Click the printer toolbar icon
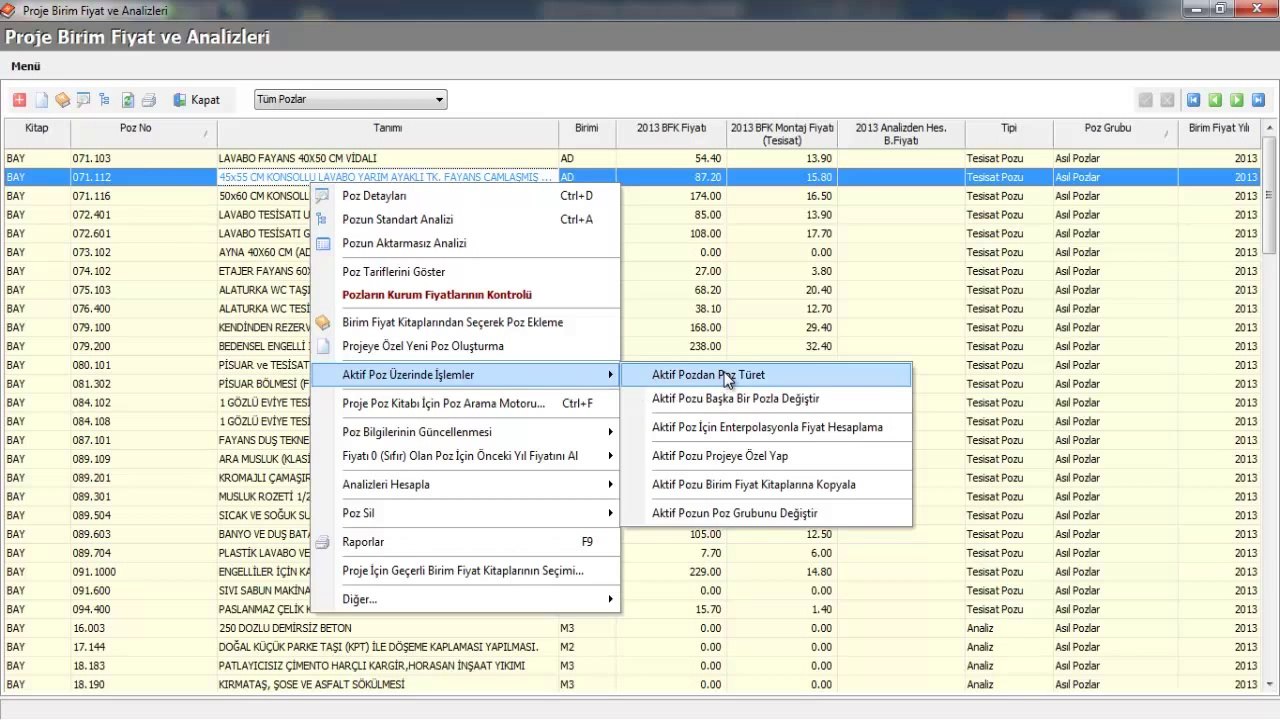 148,100
